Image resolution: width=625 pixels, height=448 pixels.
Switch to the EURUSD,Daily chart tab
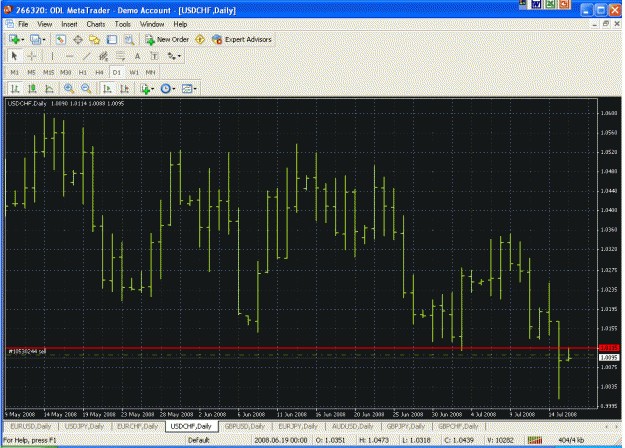pos(31,426)
